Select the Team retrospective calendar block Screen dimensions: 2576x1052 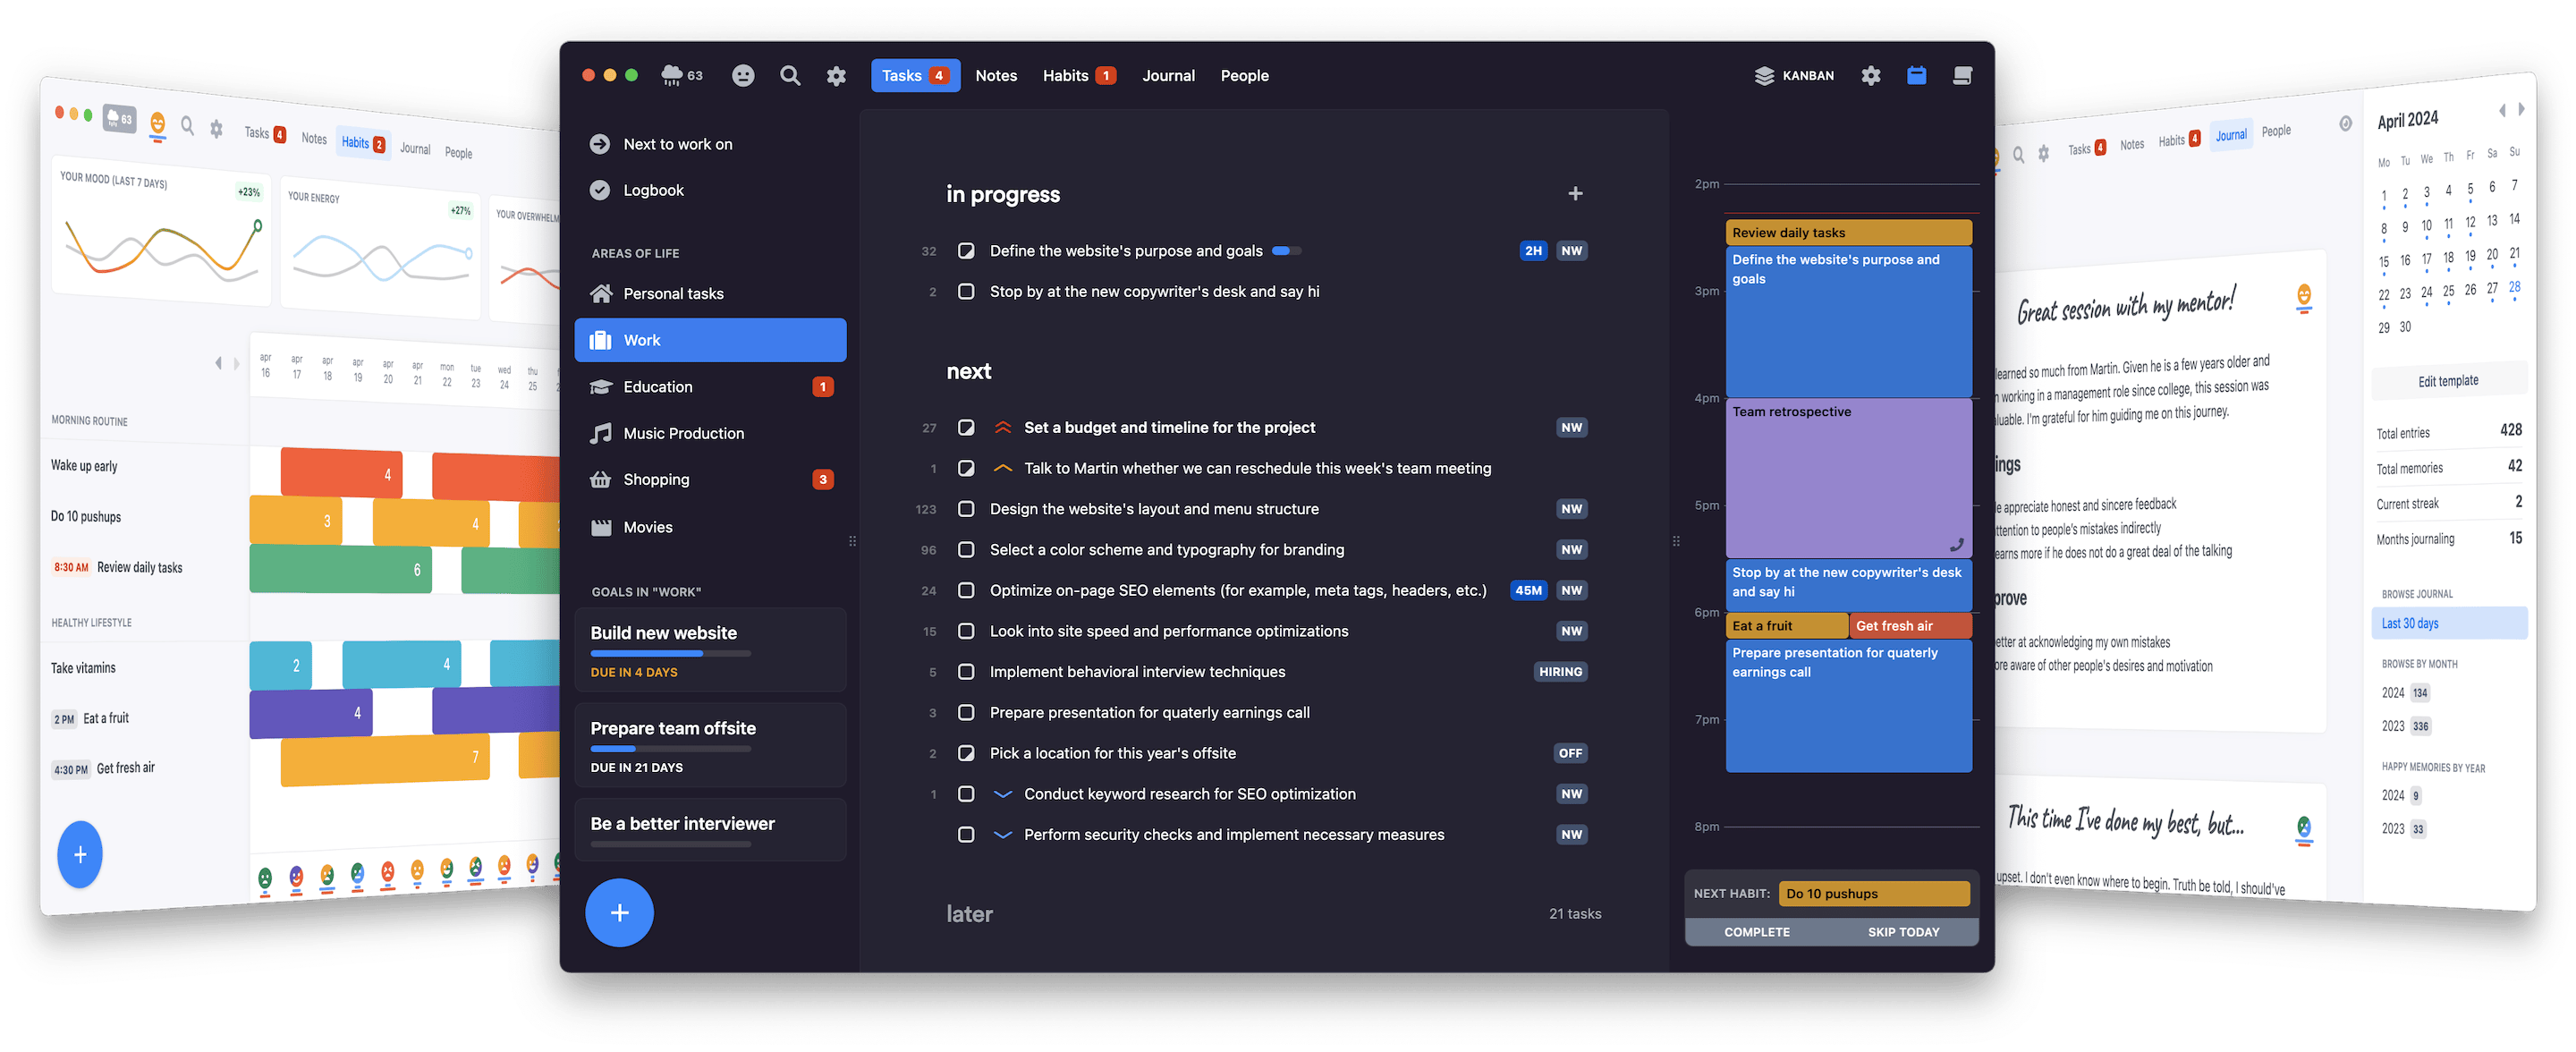tap(1847, 477)
